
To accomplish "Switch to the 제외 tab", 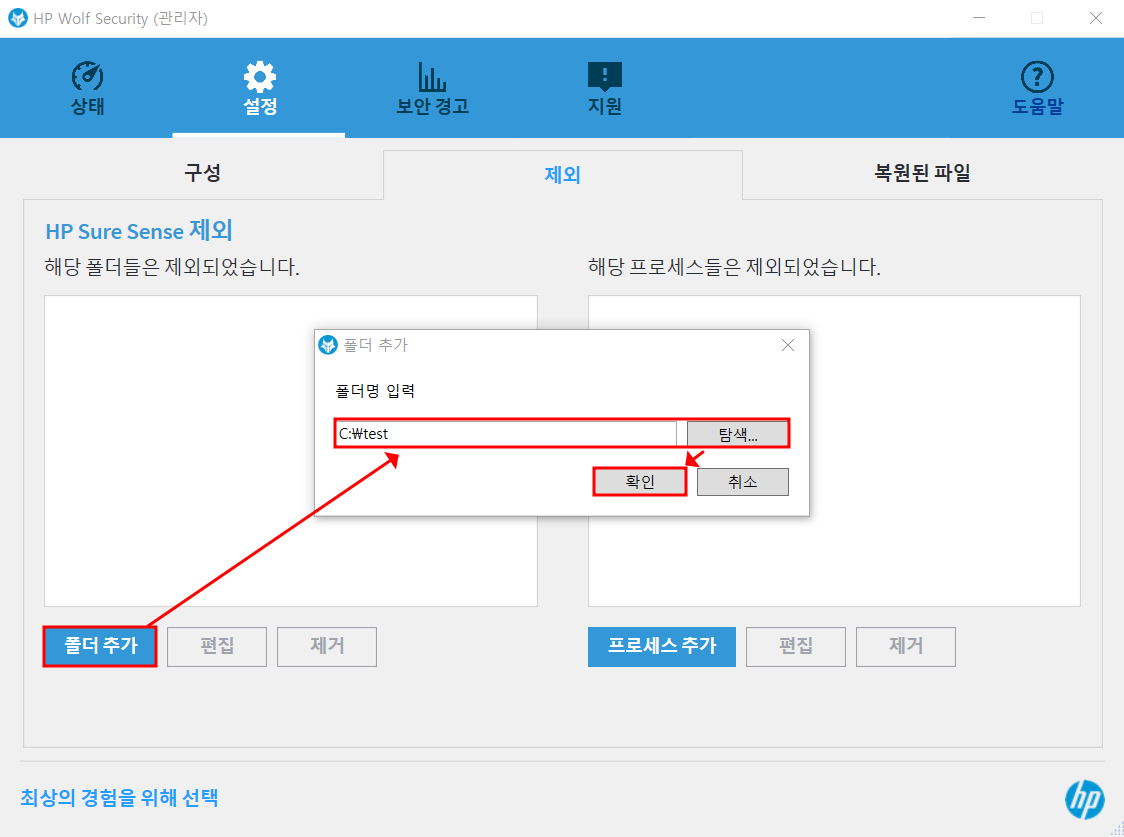I will pos(563,174).
